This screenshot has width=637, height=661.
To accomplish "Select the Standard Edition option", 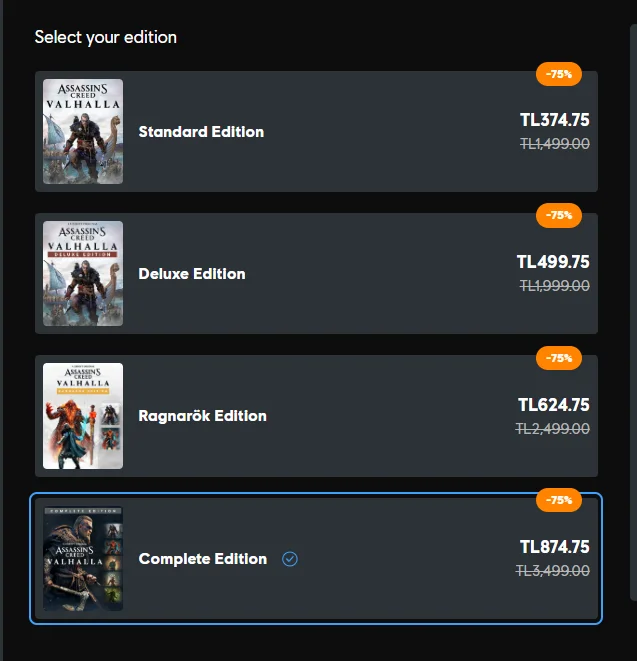I will 316,131.
